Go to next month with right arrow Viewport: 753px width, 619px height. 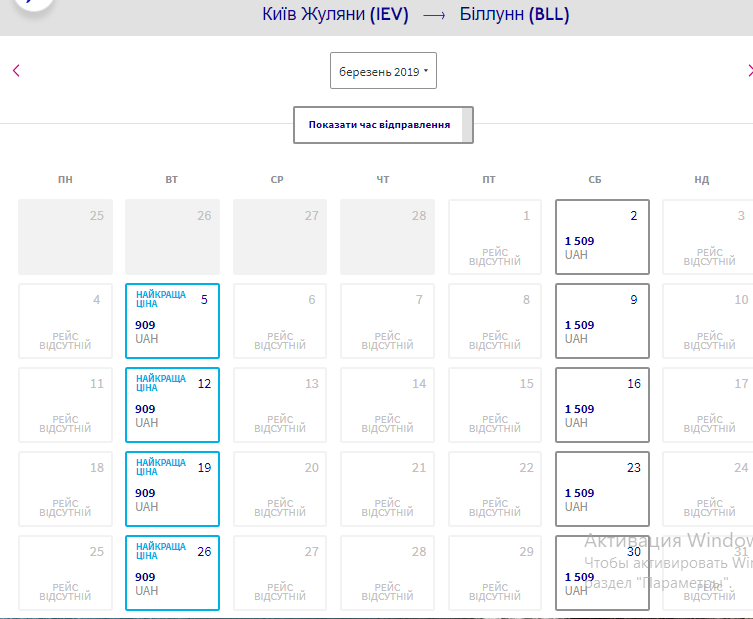[x=749, y=70]
